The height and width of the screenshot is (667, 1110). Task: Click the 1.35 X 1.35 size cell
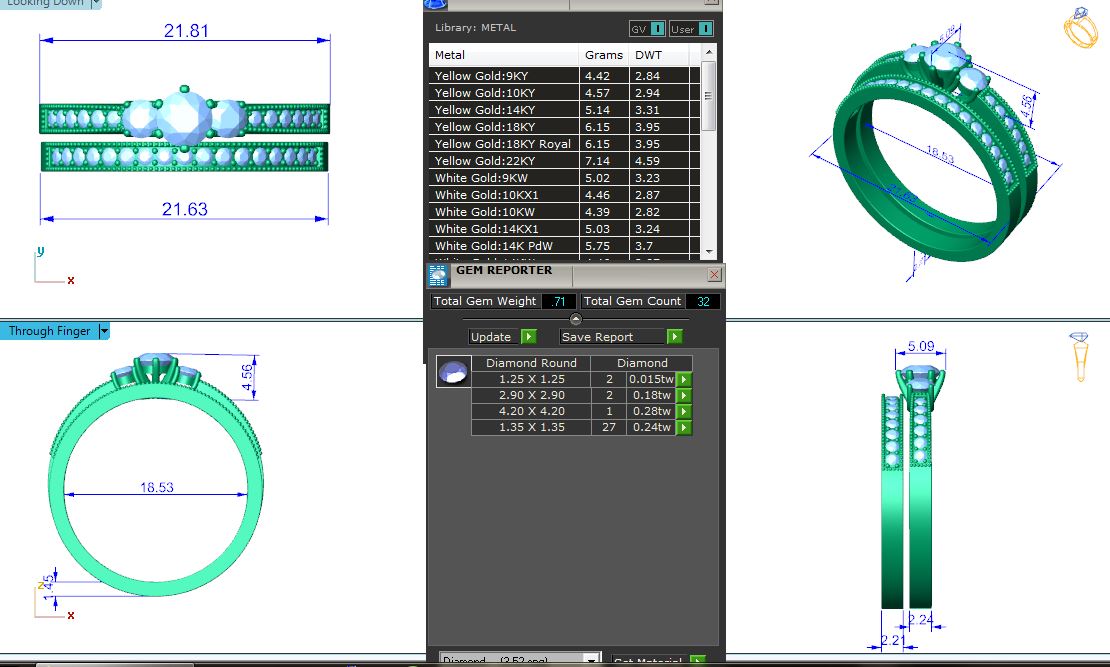532,428
